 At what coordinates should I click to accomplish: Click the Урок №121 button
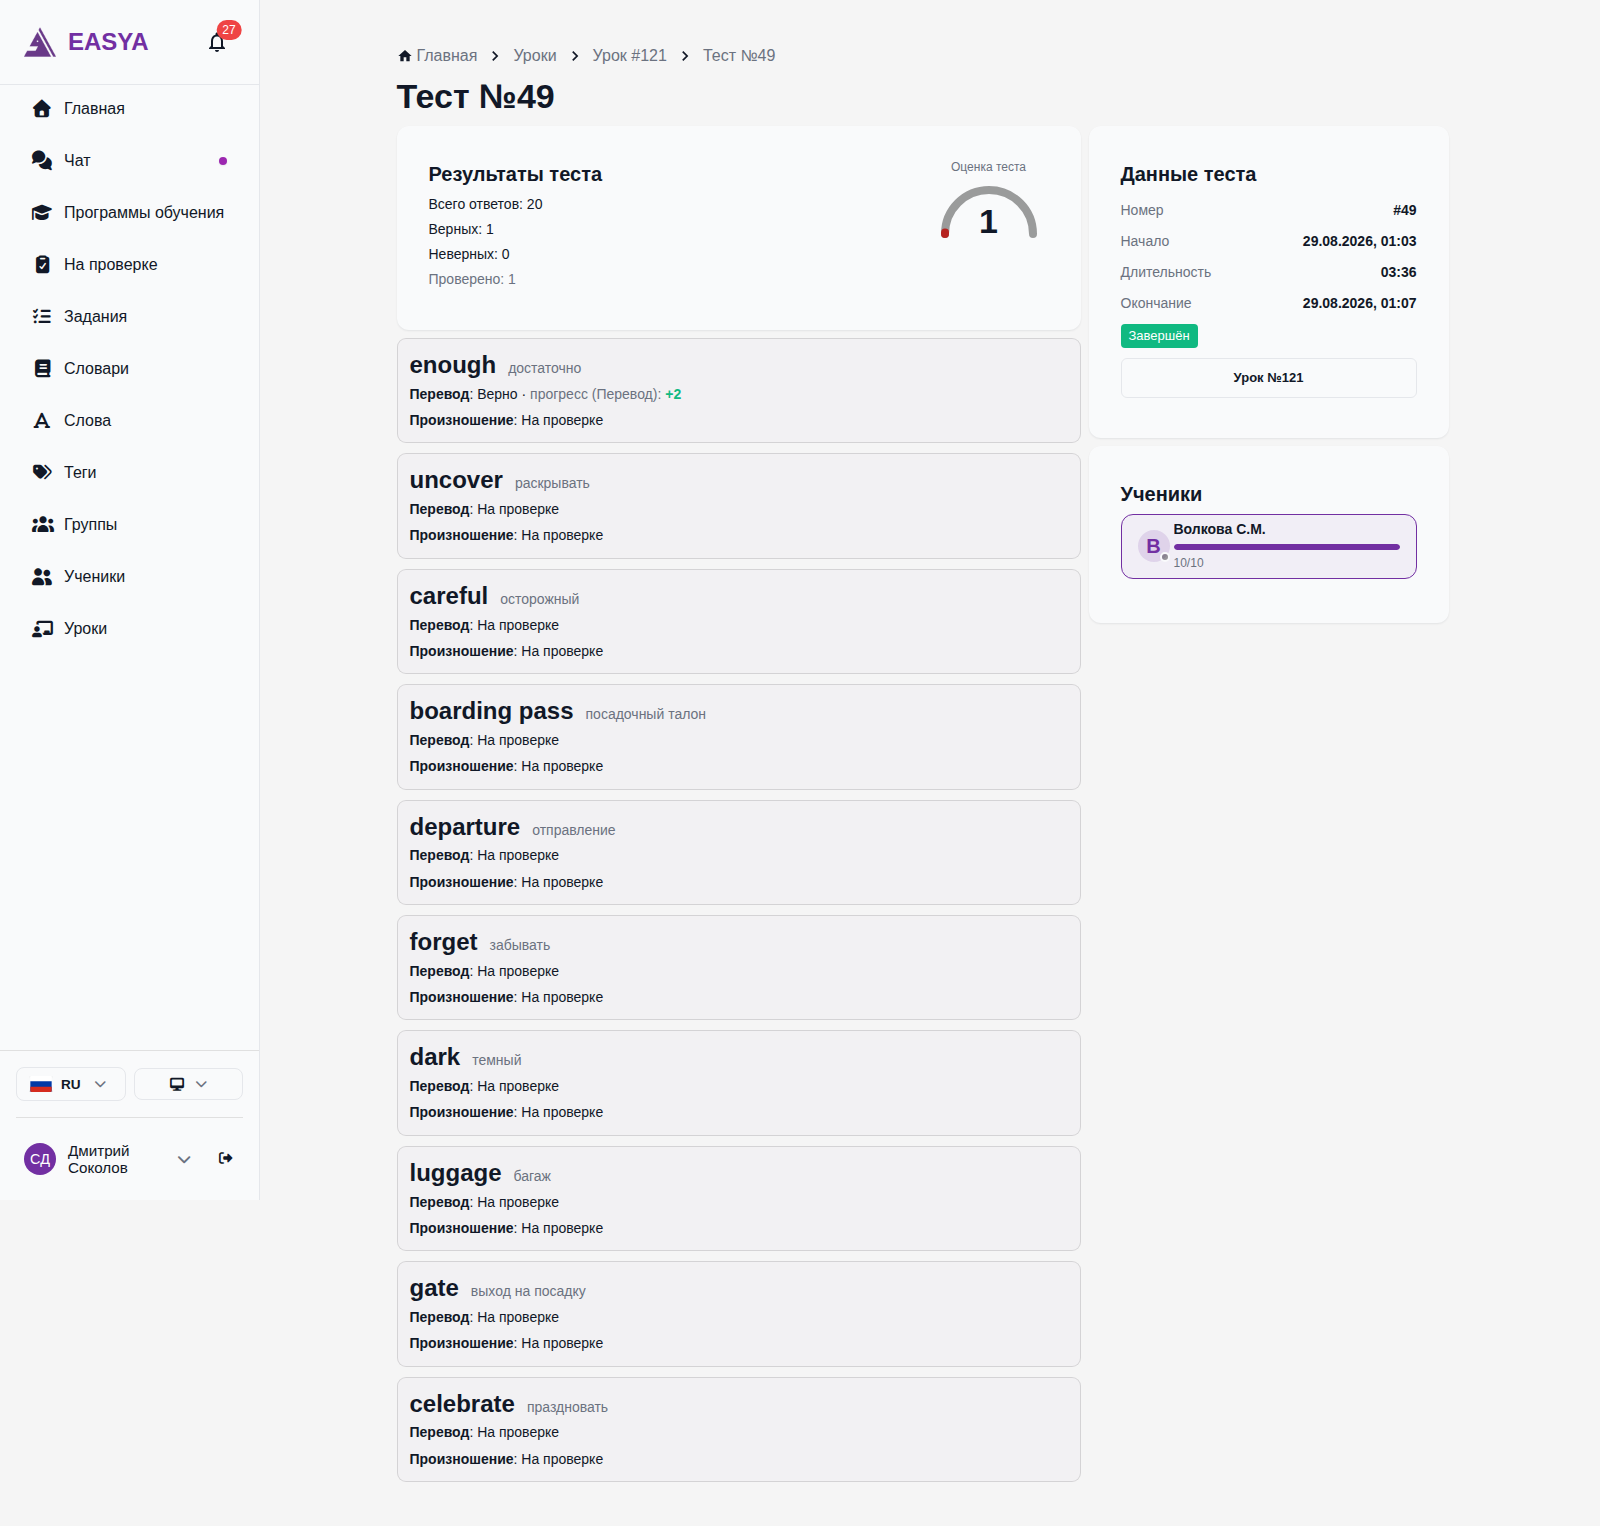point(1268,378)
